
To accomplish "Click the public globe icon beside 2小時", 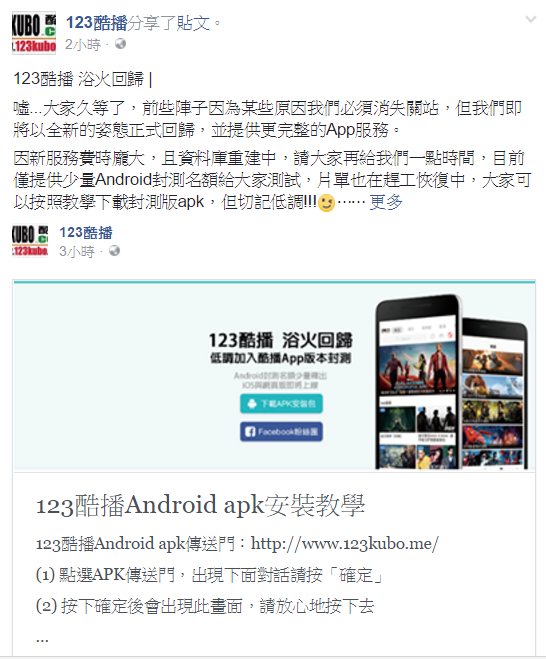I will 120,44.
